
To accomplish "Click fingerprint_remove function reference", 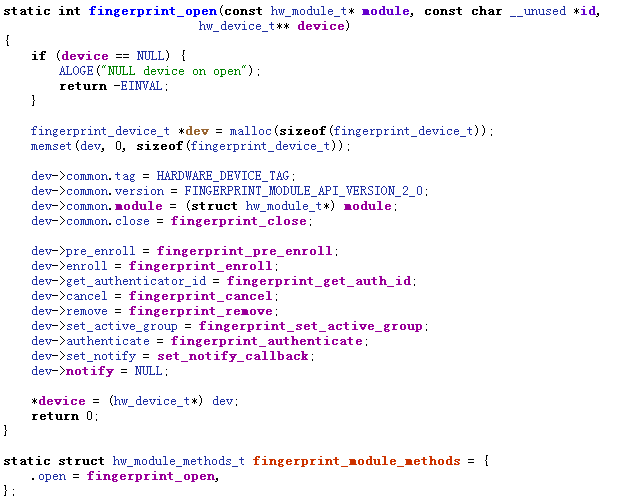I will (201, 311).
